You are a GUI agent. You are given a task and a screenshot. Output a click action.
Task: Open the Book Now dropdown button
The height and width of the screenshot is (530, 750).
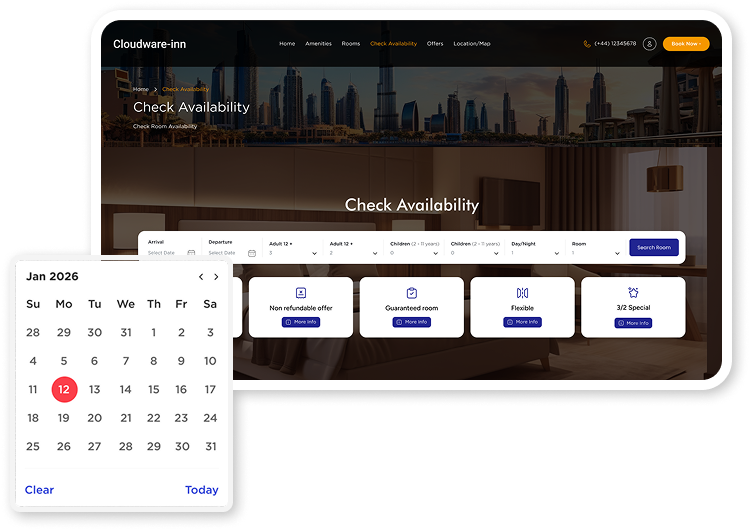pyautogui.click(x=685, y=44)
